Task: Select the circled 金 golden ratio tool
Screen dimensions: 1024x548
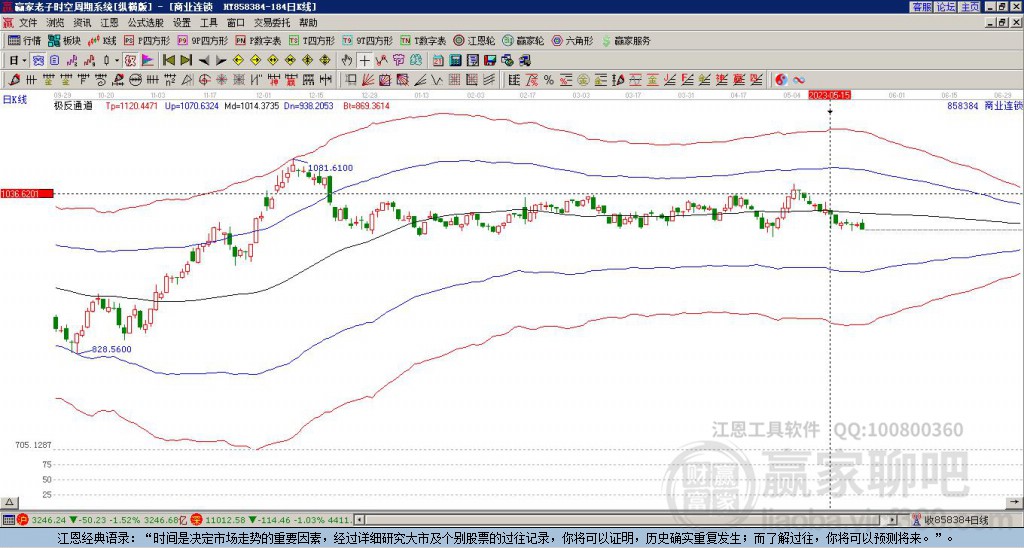Action: pyautogui.click(x=583, y=80)
